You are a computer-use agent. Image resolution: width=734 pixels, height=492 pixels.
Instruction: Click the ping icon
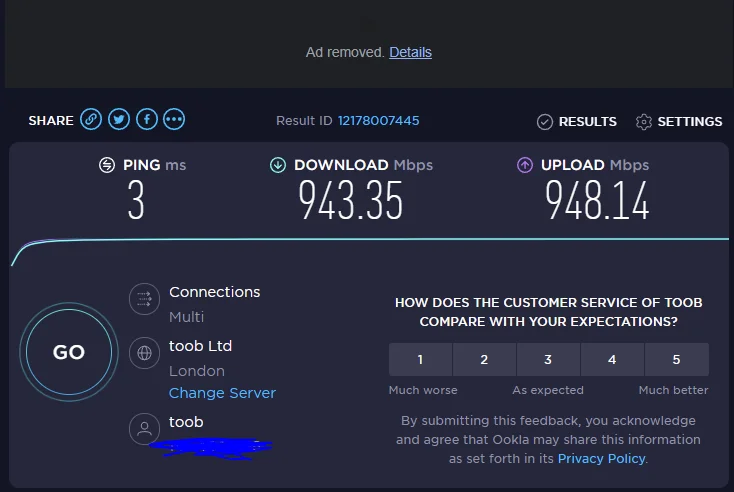(x=107, y=165)
